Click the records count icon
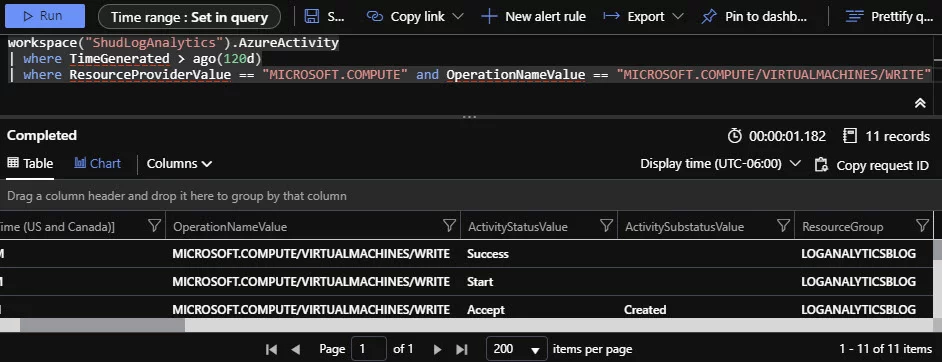 (849, 136)
